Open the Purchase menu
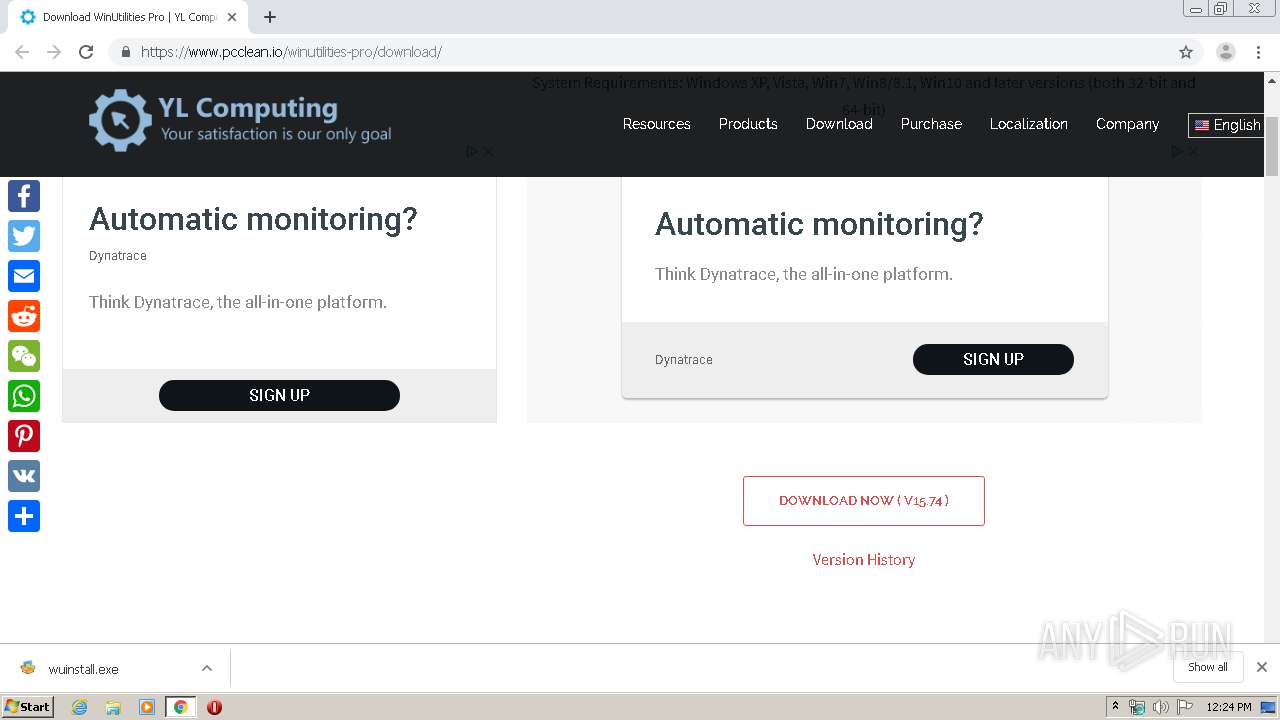Viewport: 1280px width, 720px height. 931,124
